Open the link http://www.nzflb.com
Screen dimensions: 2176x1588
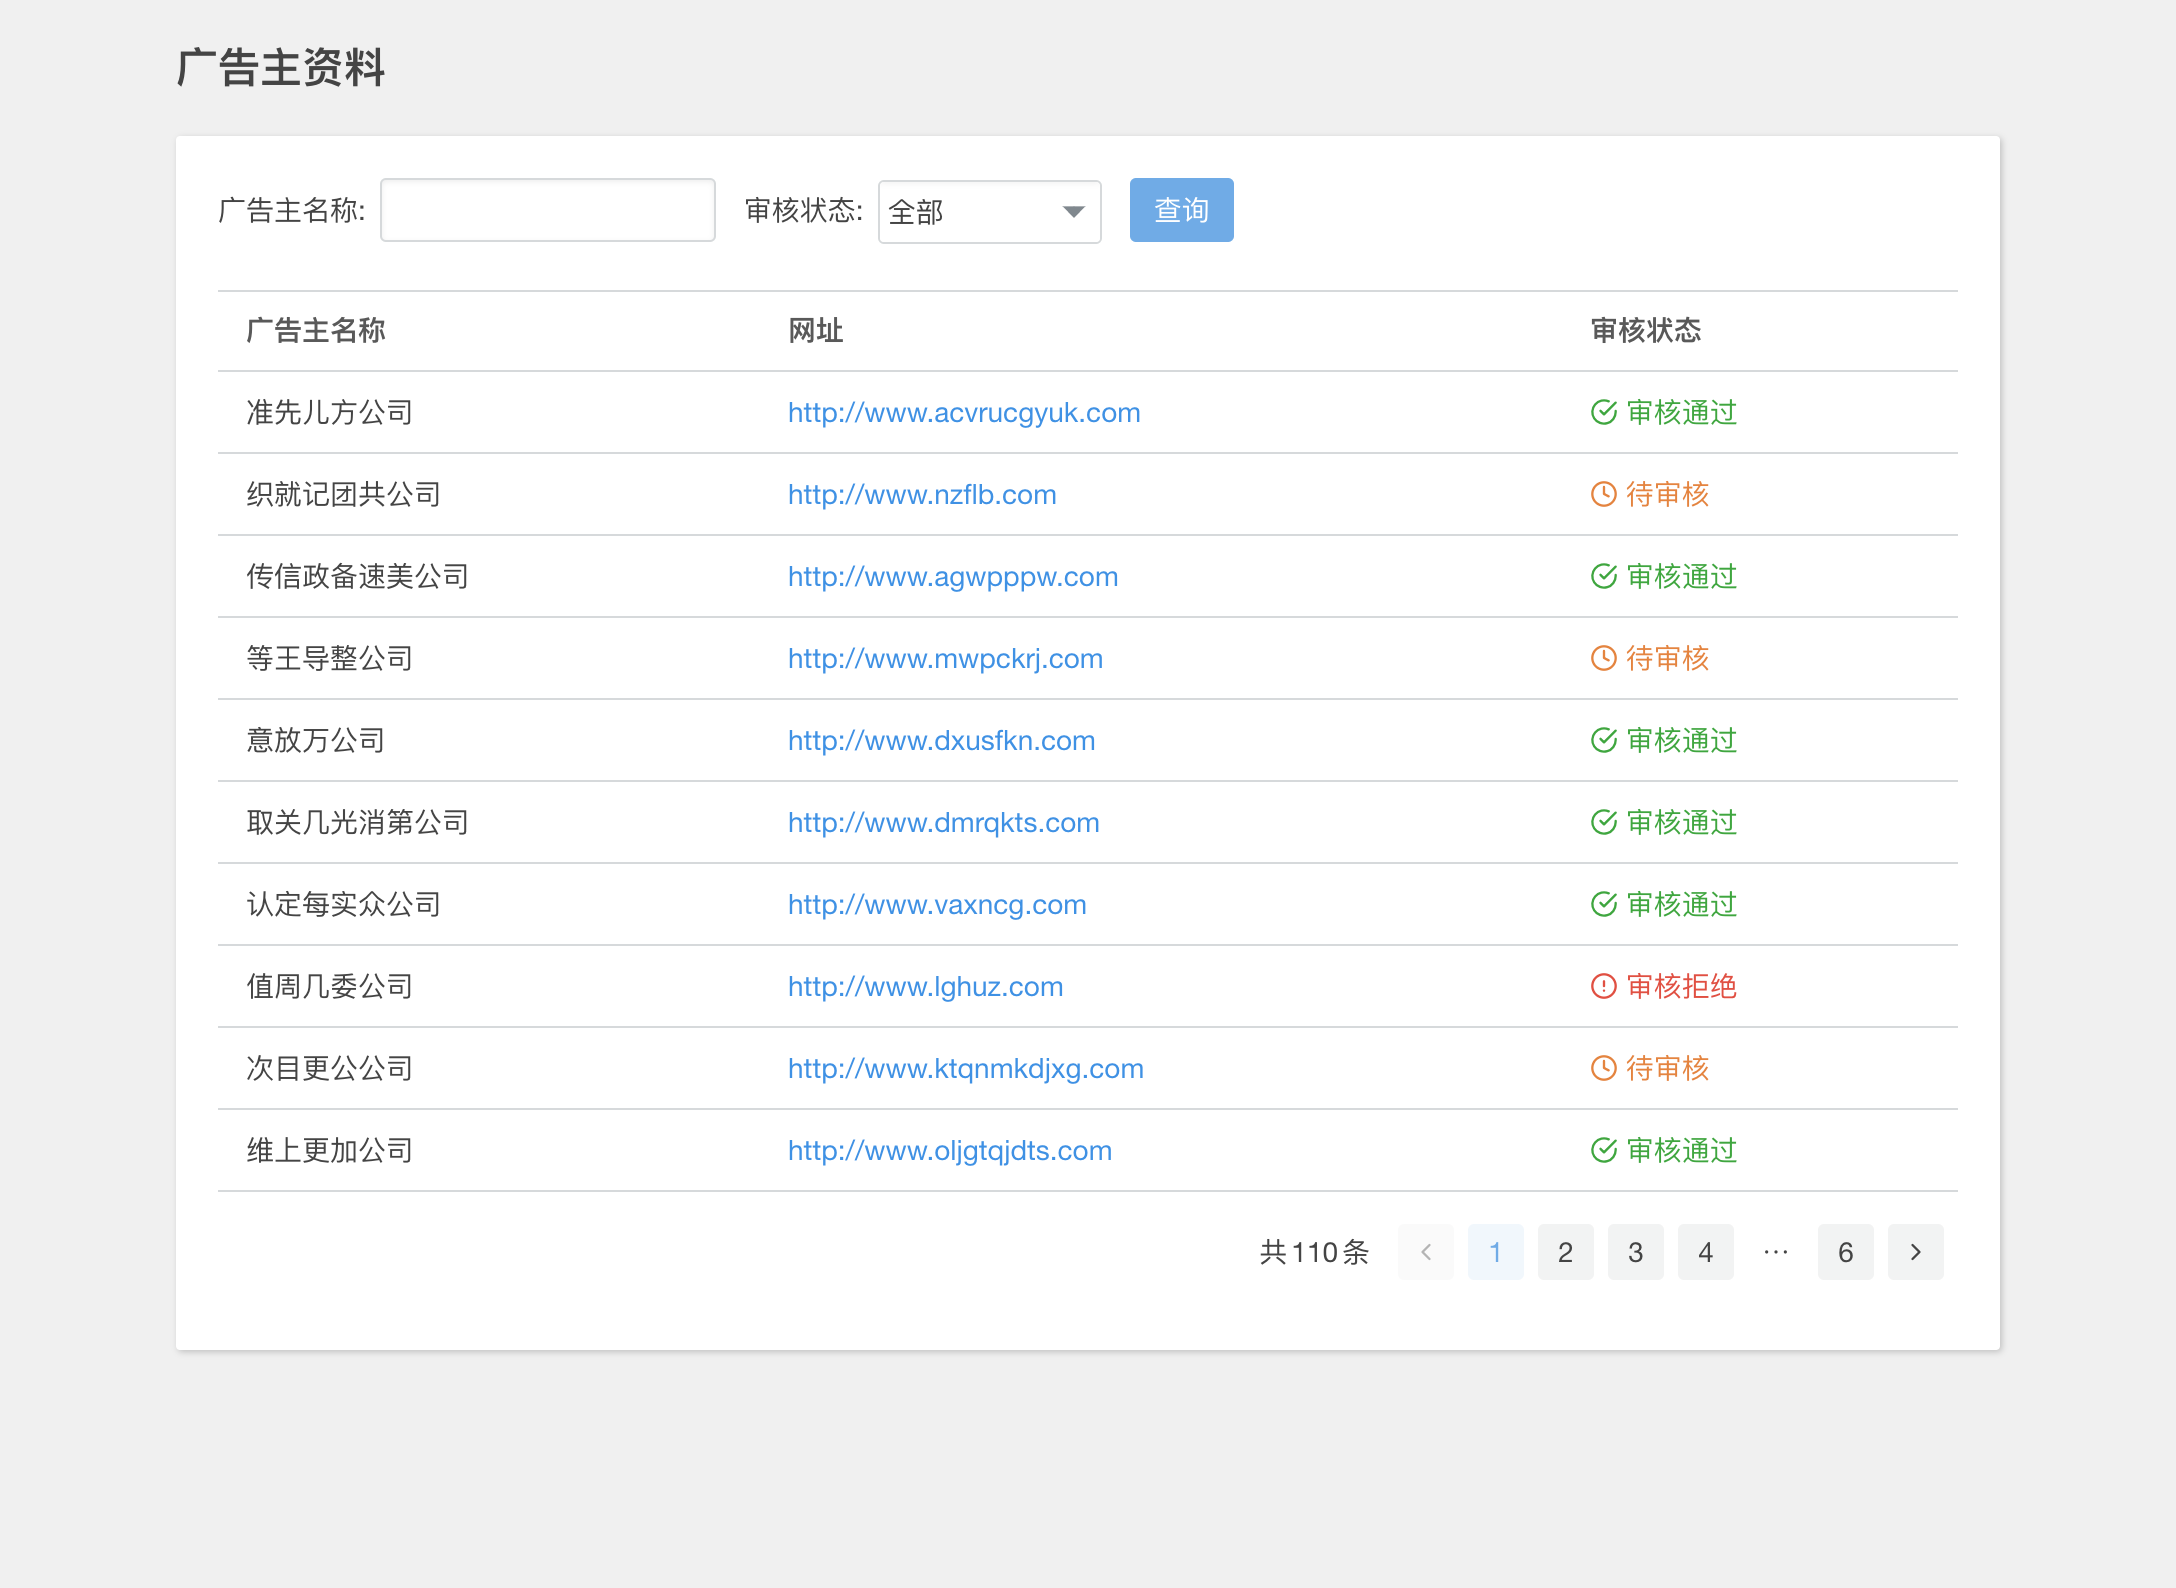921,493
